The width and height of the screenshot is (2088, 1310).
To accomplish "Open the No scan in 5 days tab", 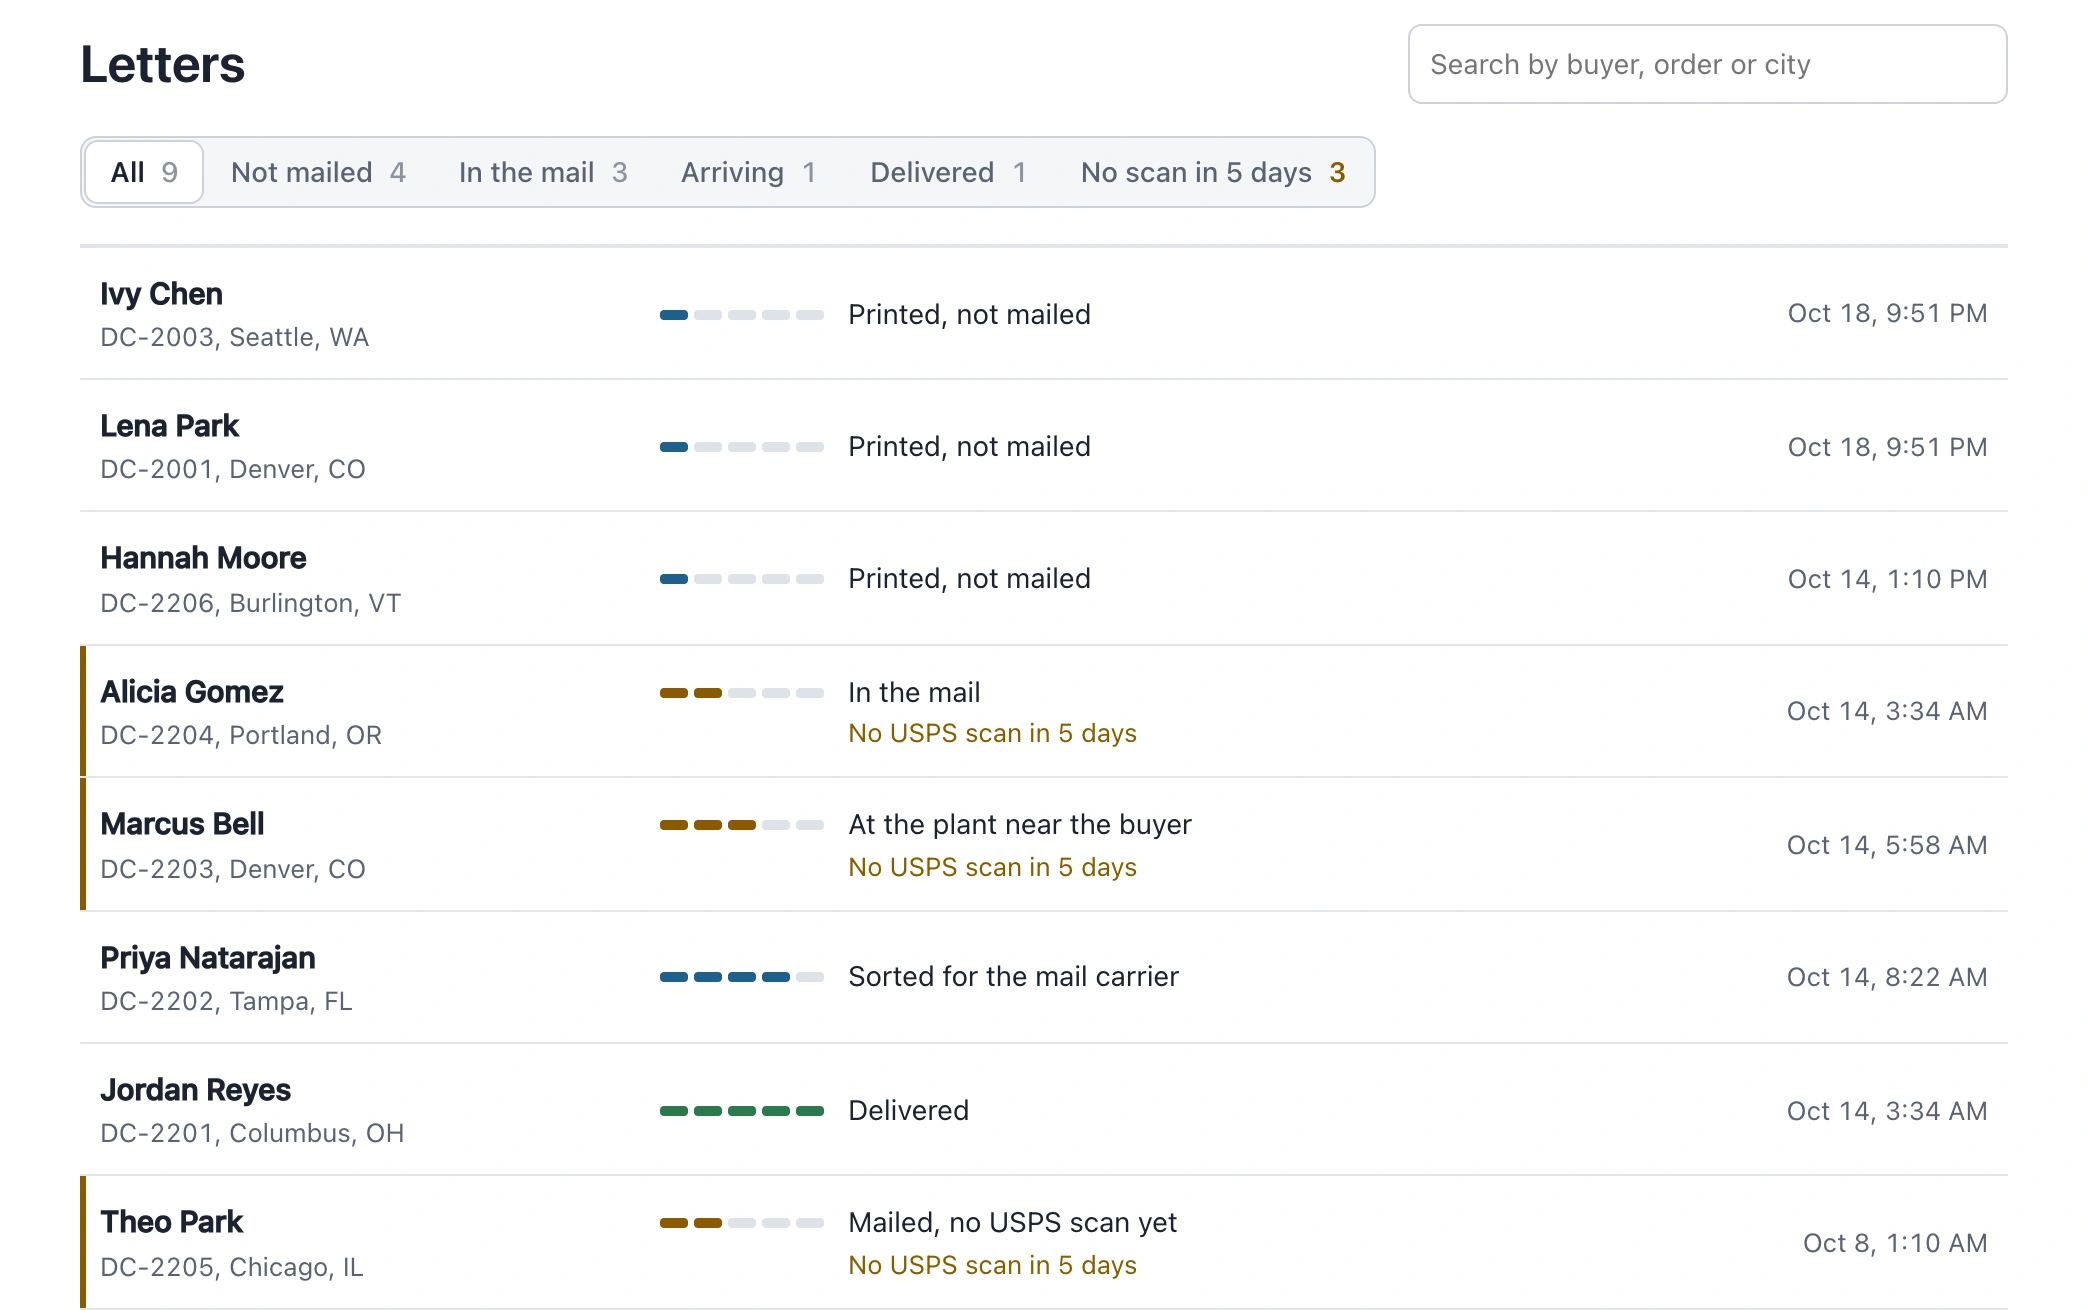I will (x=1213, y=172).
